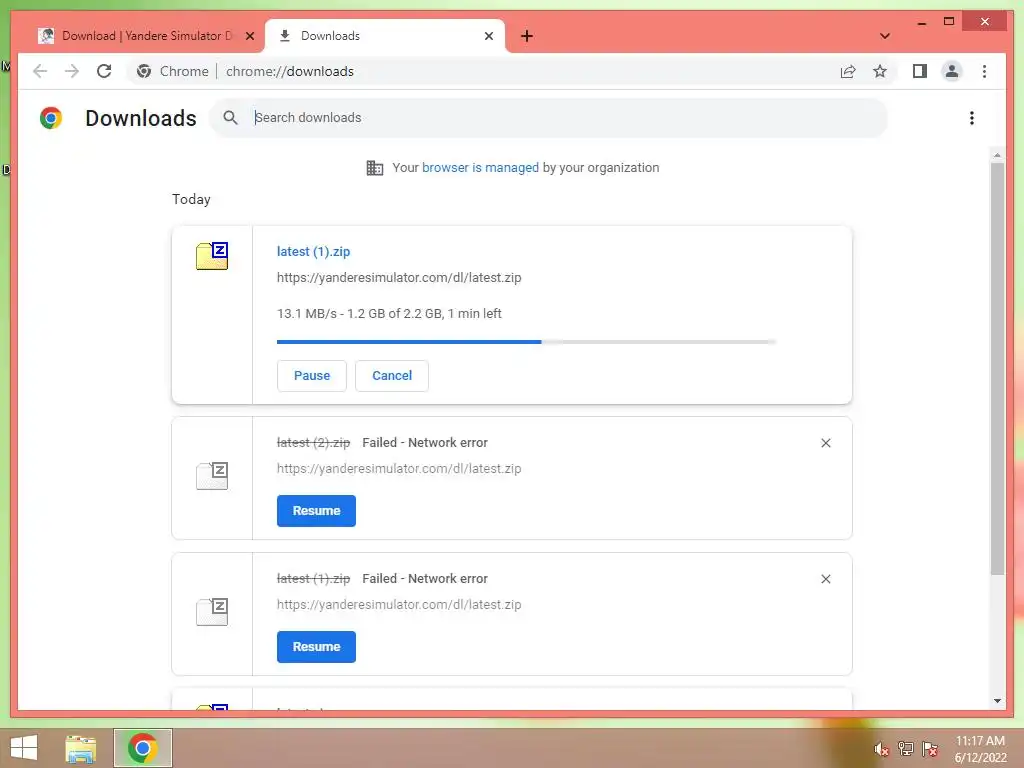Bookmark this page with the star icon

coord(880,71)
